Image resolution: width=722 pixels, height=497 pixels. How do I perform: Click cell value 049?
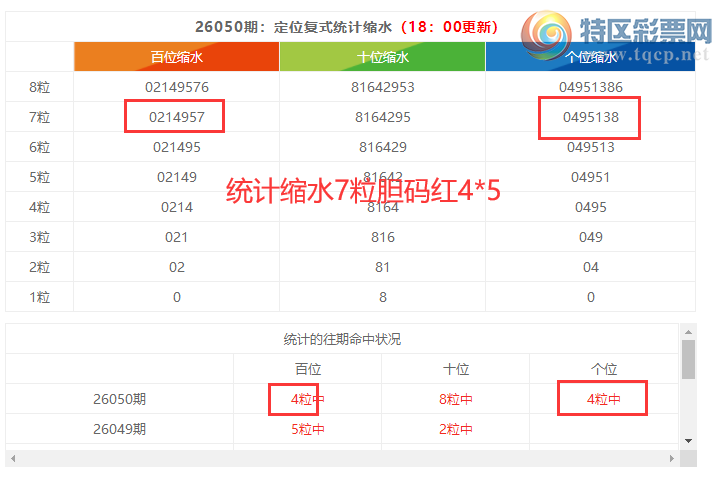(x=591, y=237)
